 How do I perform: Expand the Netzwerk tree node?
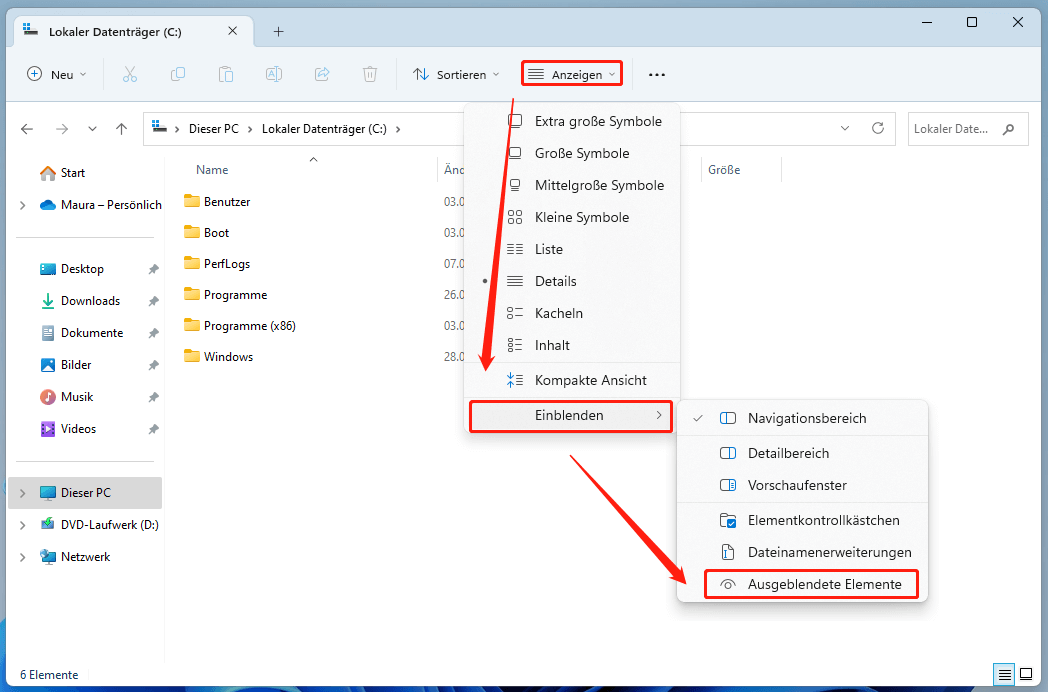22,557
